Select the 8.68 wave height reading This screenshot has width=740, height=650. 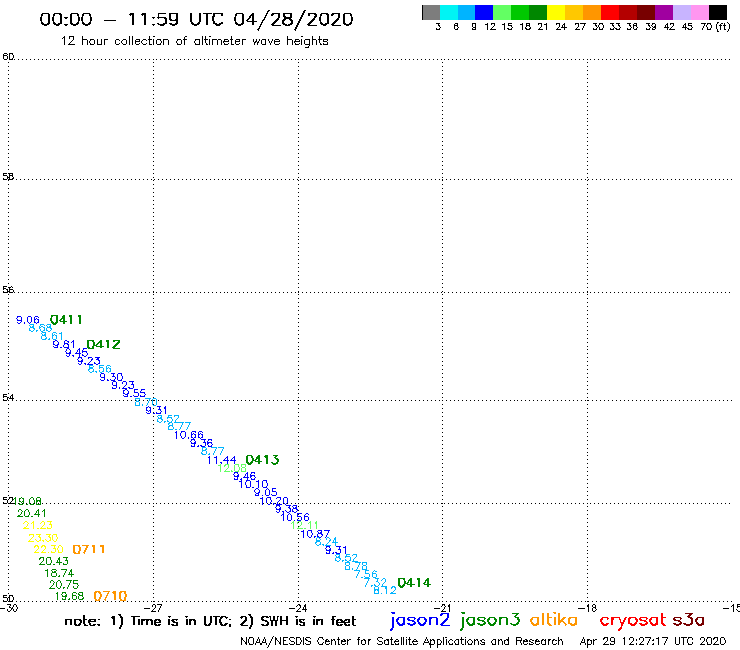[40, 328]
